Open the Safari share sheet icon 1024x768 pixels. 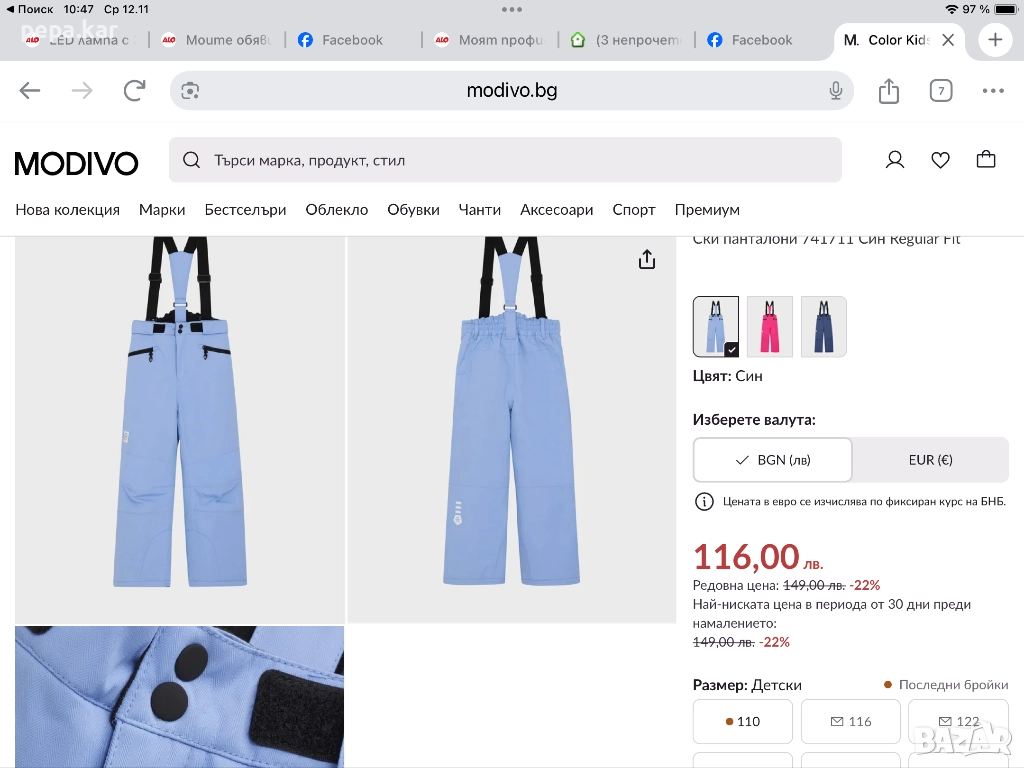coord(888,91)
